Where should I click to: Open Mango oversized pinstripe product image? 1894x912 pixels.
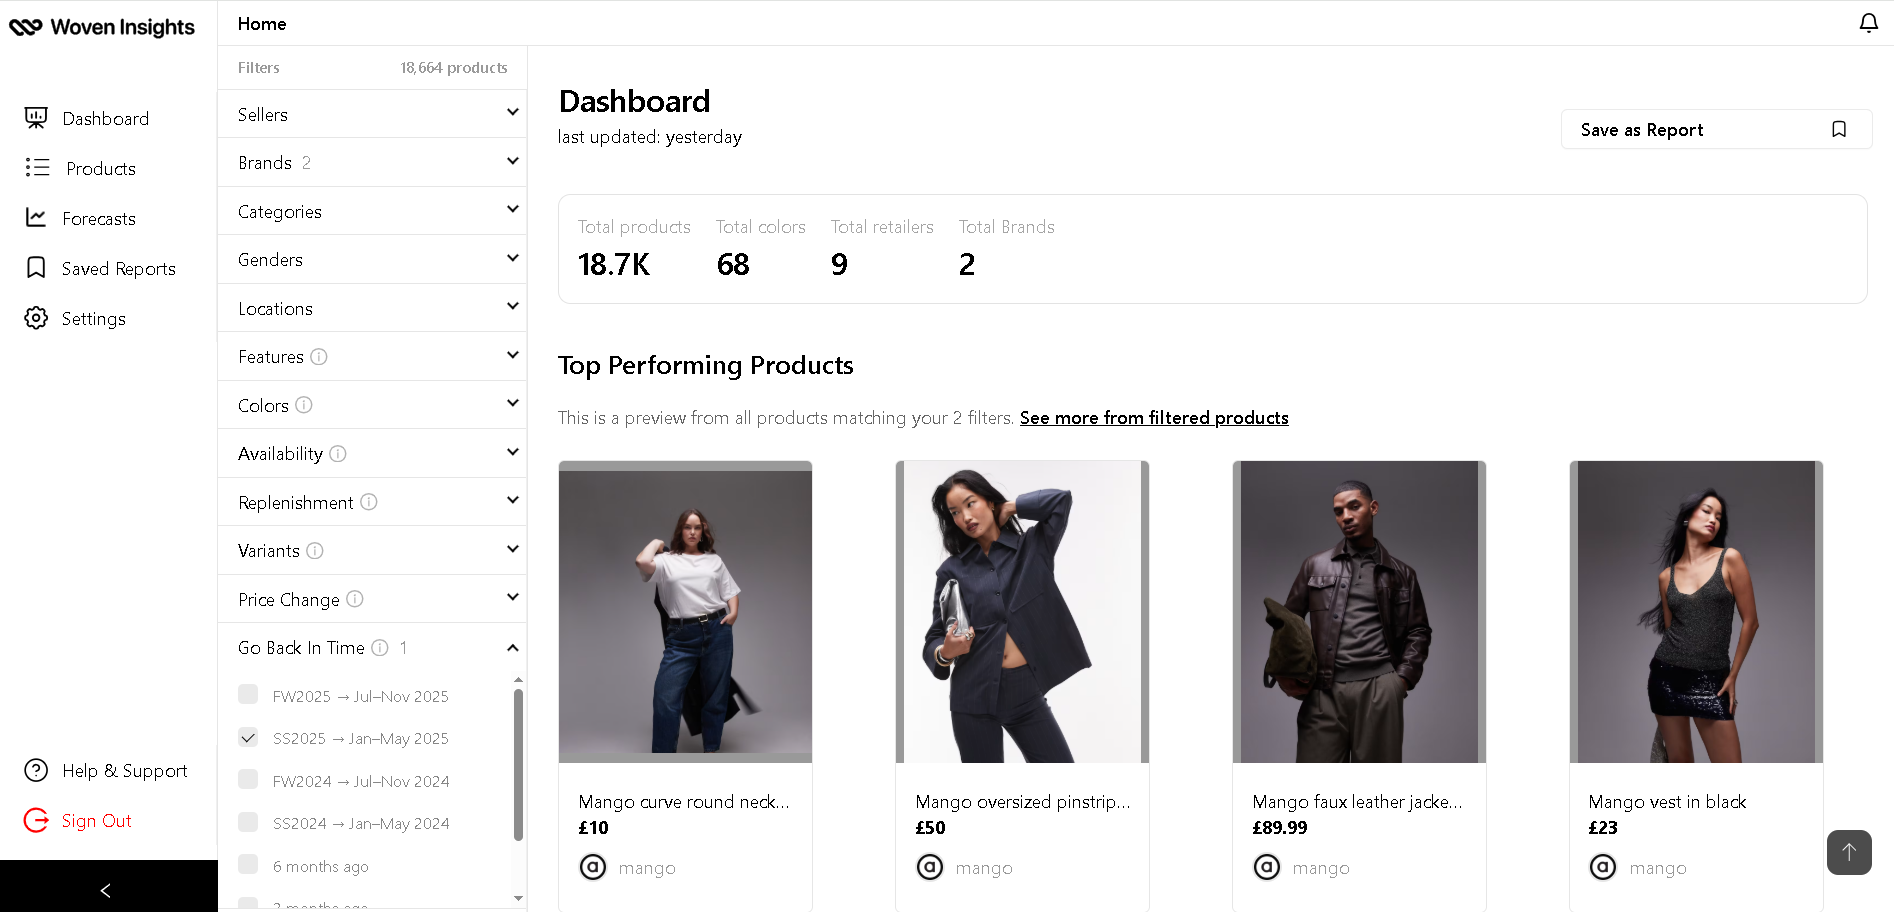(1022, 612)
